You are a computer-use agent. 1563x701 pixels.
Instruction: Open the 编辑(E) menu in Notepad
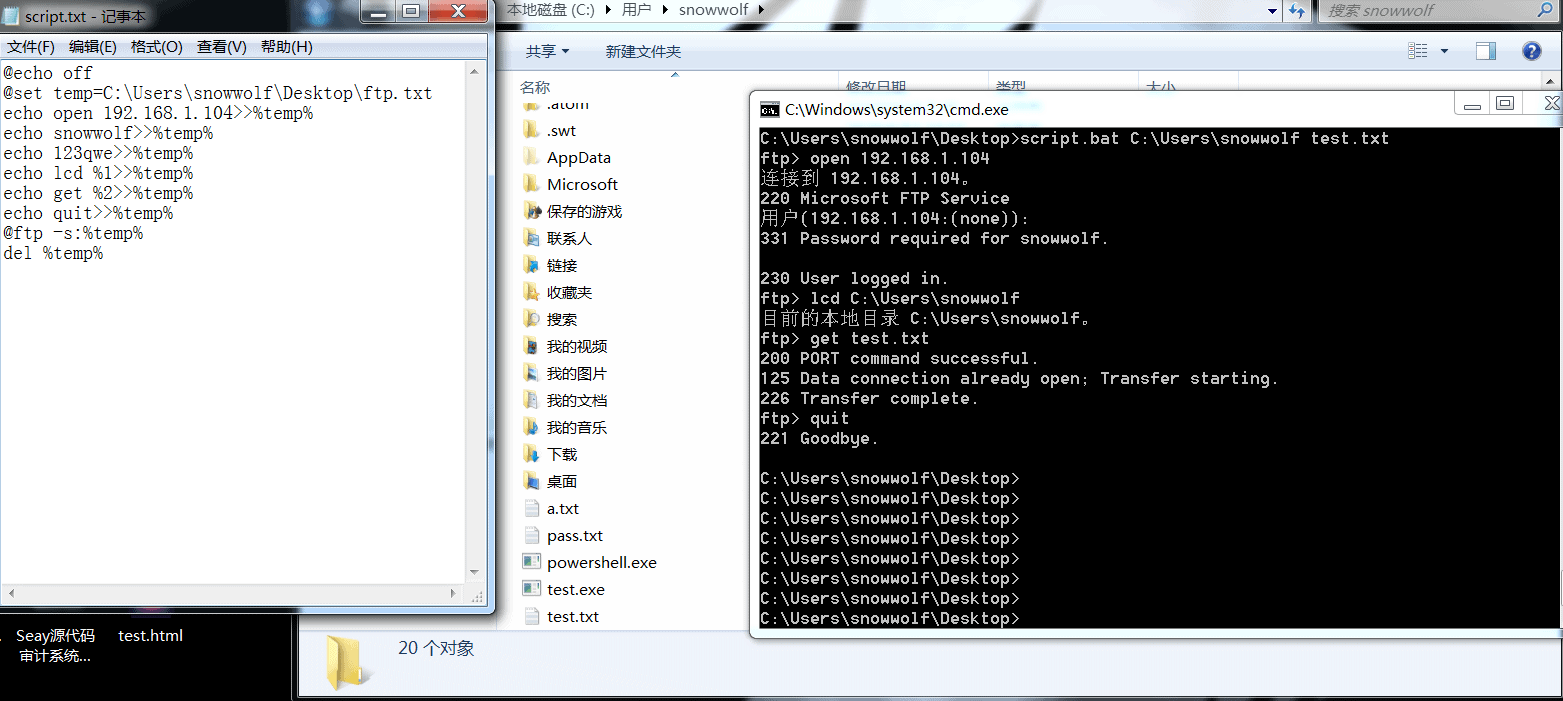point(93,47)
